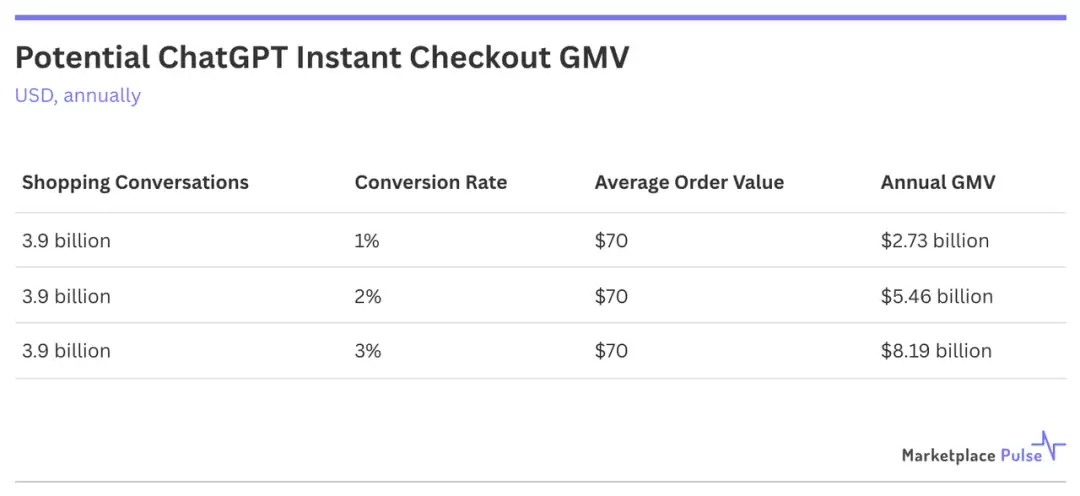Click 3.9 billion in the 2% row

(x=66, y=296)
